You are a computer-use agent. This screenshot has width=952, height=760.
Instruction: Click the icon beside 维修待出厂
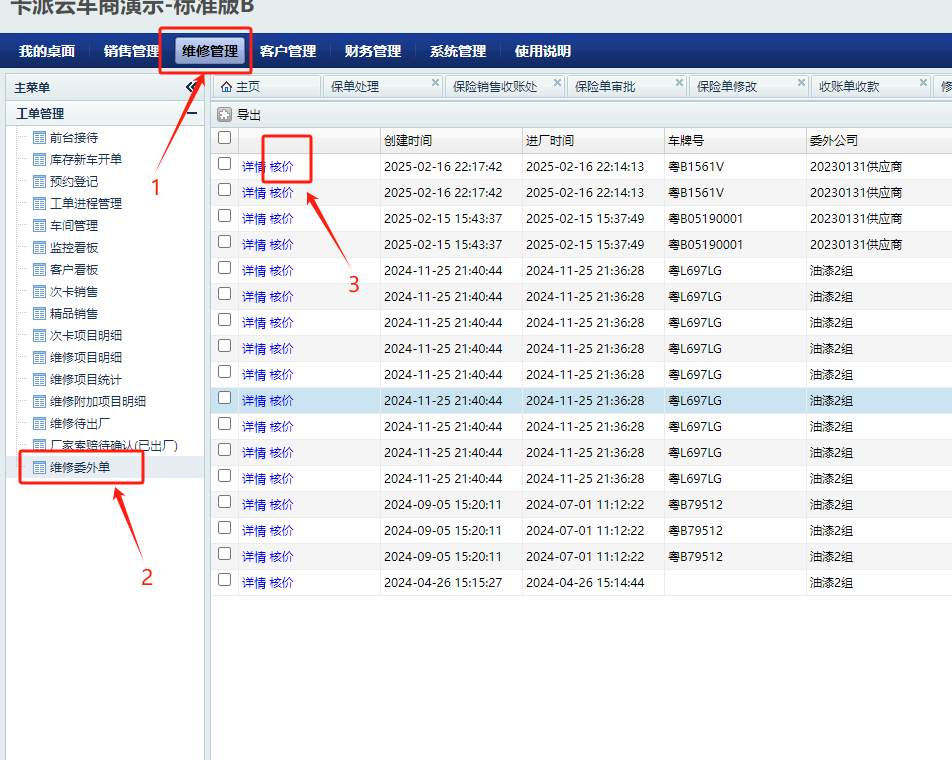tap(39, 424)
